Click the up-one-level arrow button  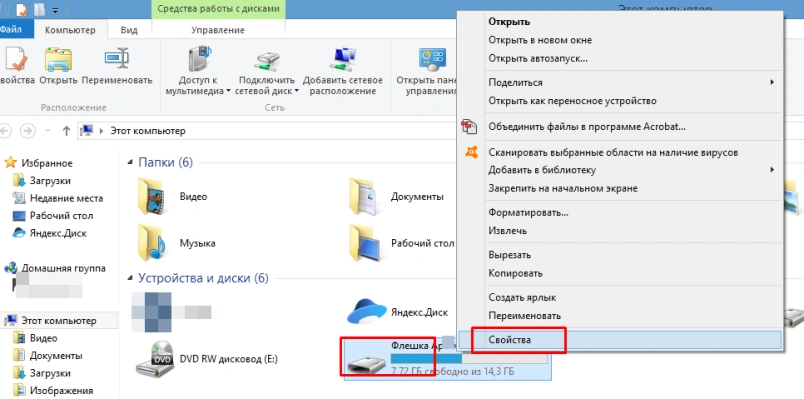tap(66, 131)
